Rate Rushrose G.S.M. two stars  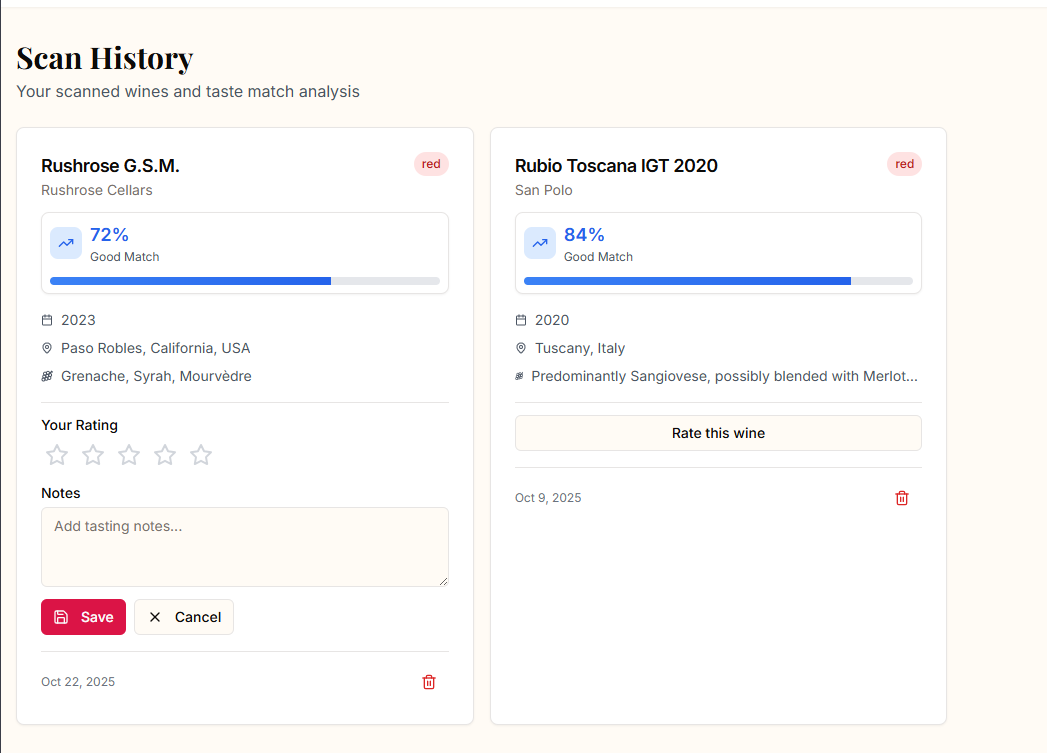click(x=93, y=455)
